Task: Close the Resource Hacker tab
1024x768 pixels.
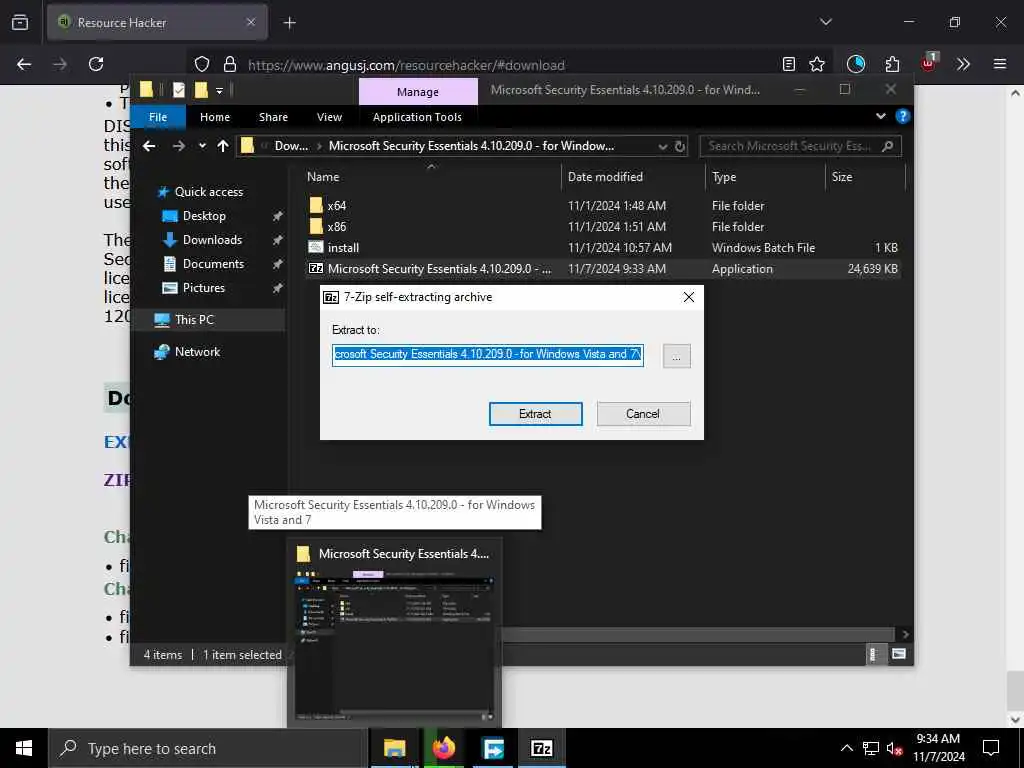Action: (x=251, y=22)
